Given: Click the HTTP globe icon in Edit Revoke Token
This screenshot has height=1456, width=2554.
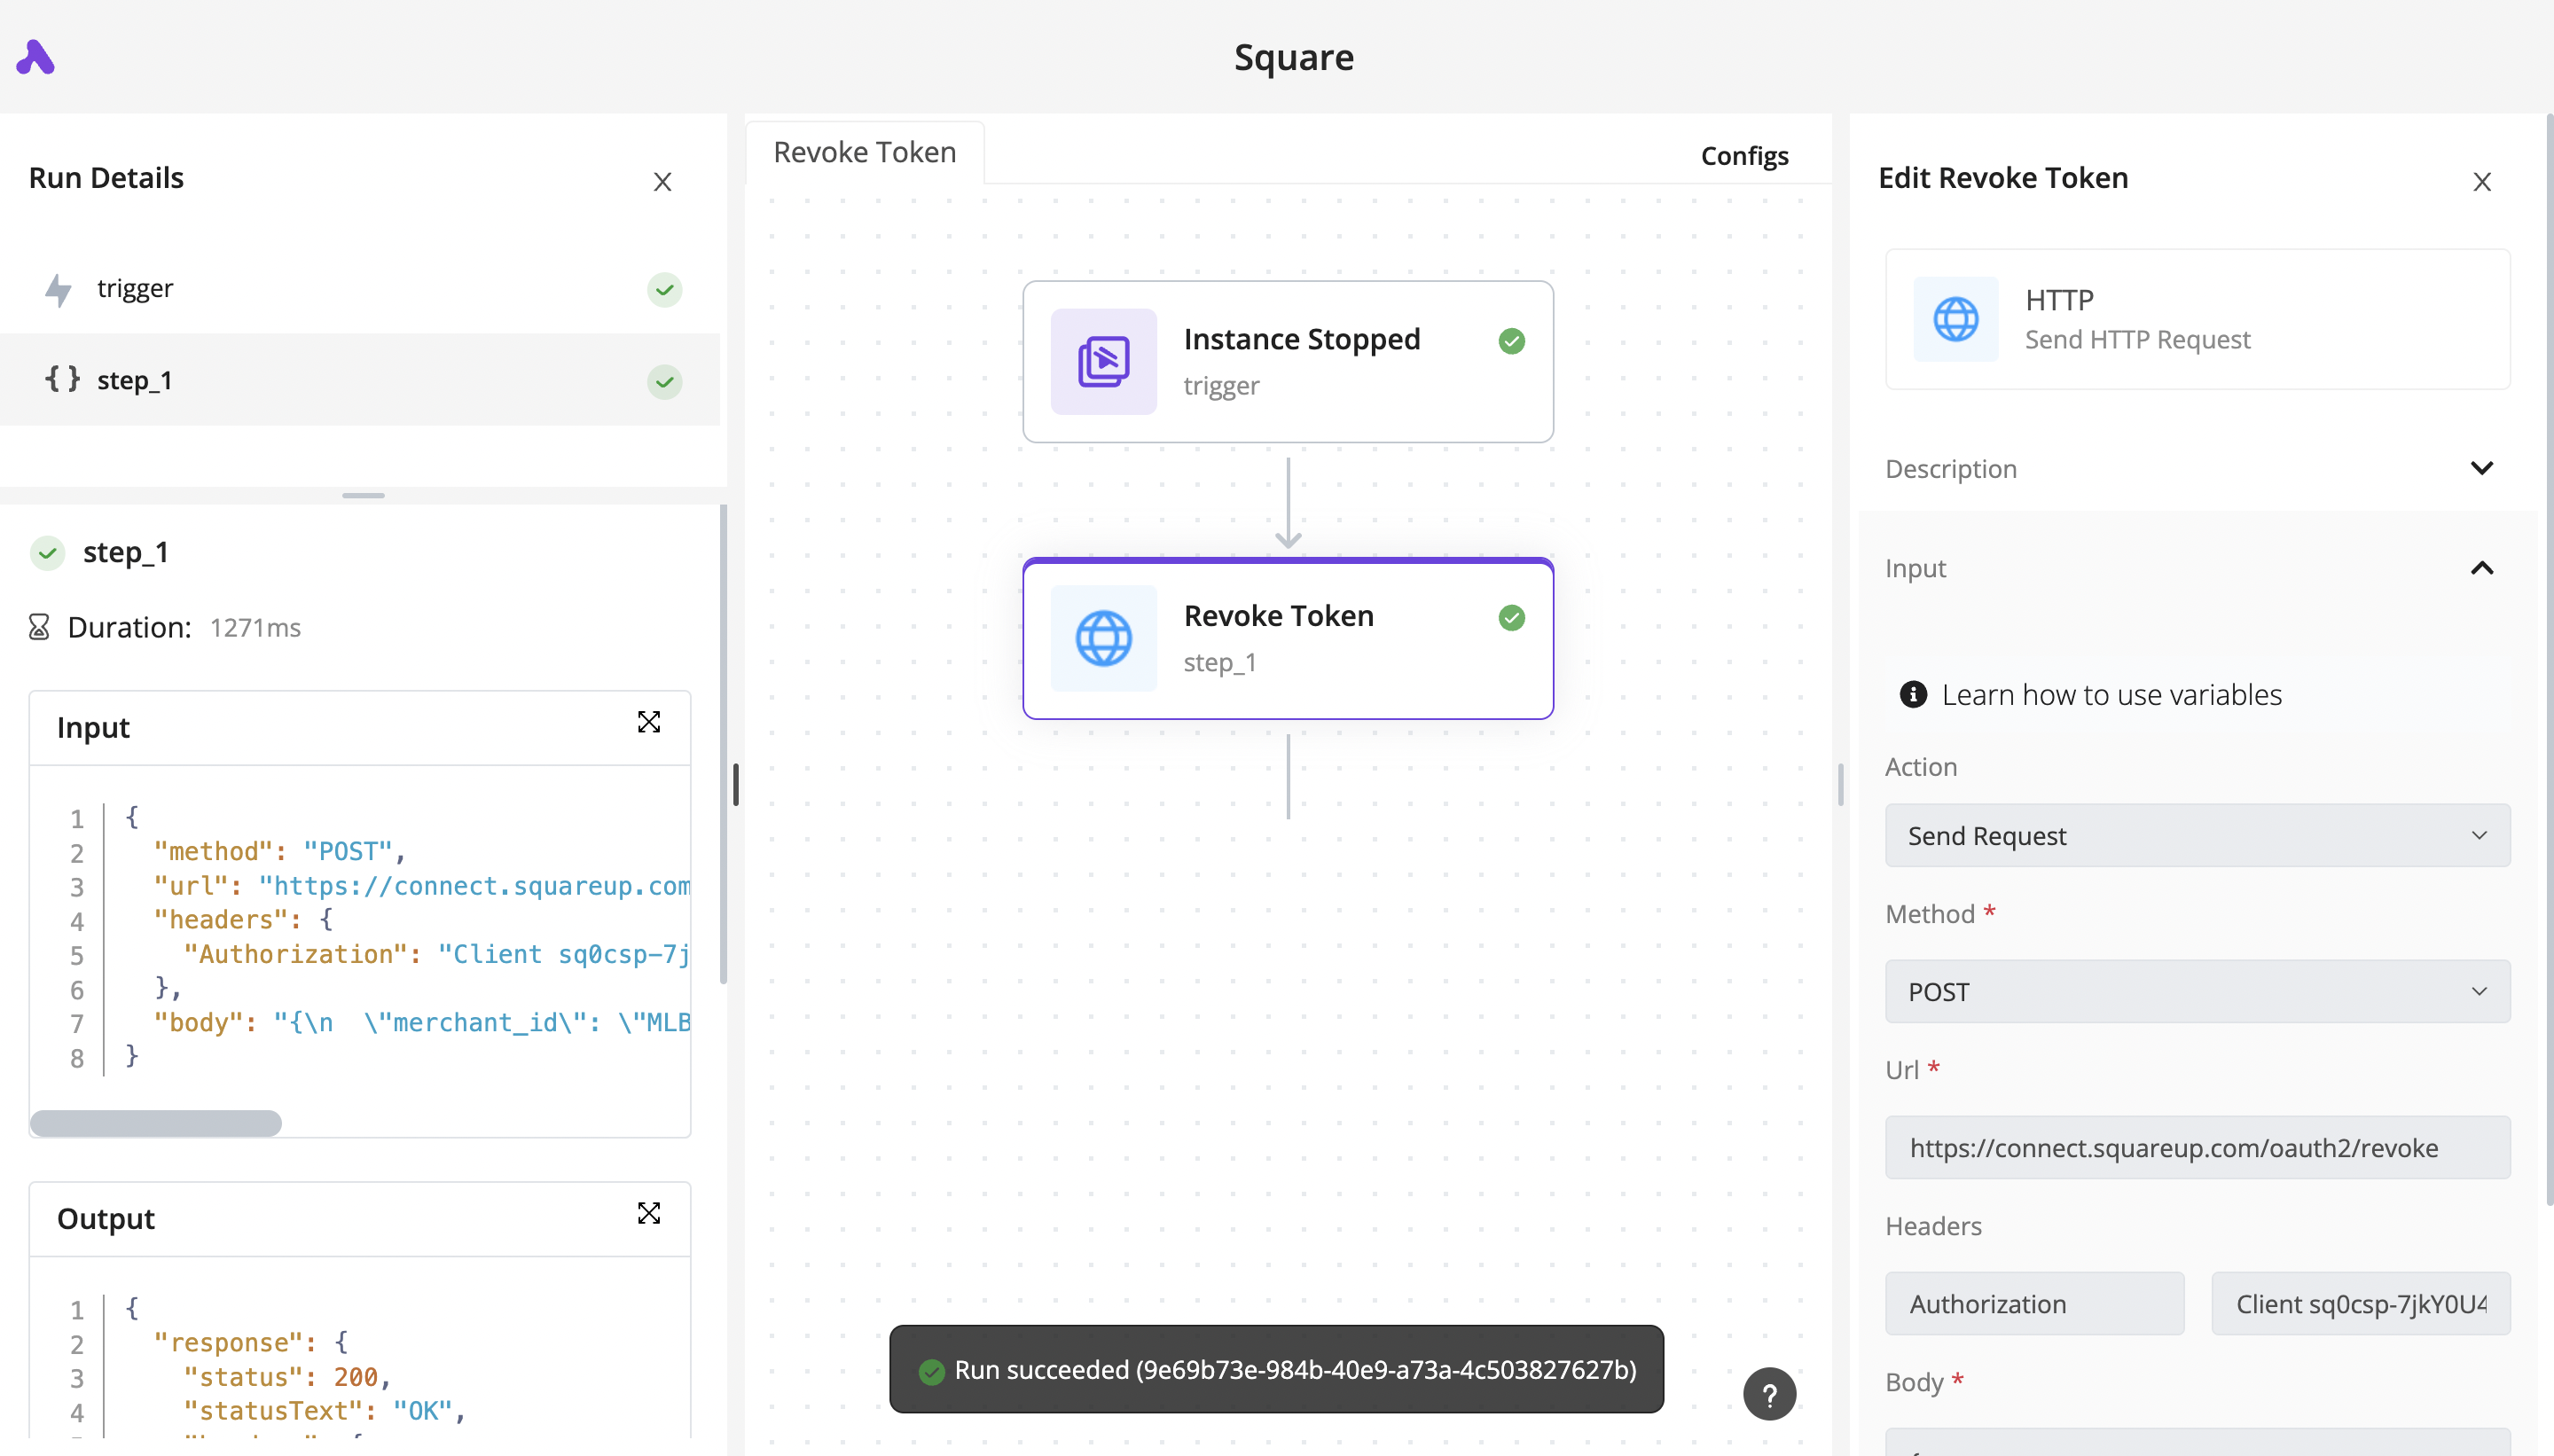Looking at the screenshot, I should pos(1955,320).
